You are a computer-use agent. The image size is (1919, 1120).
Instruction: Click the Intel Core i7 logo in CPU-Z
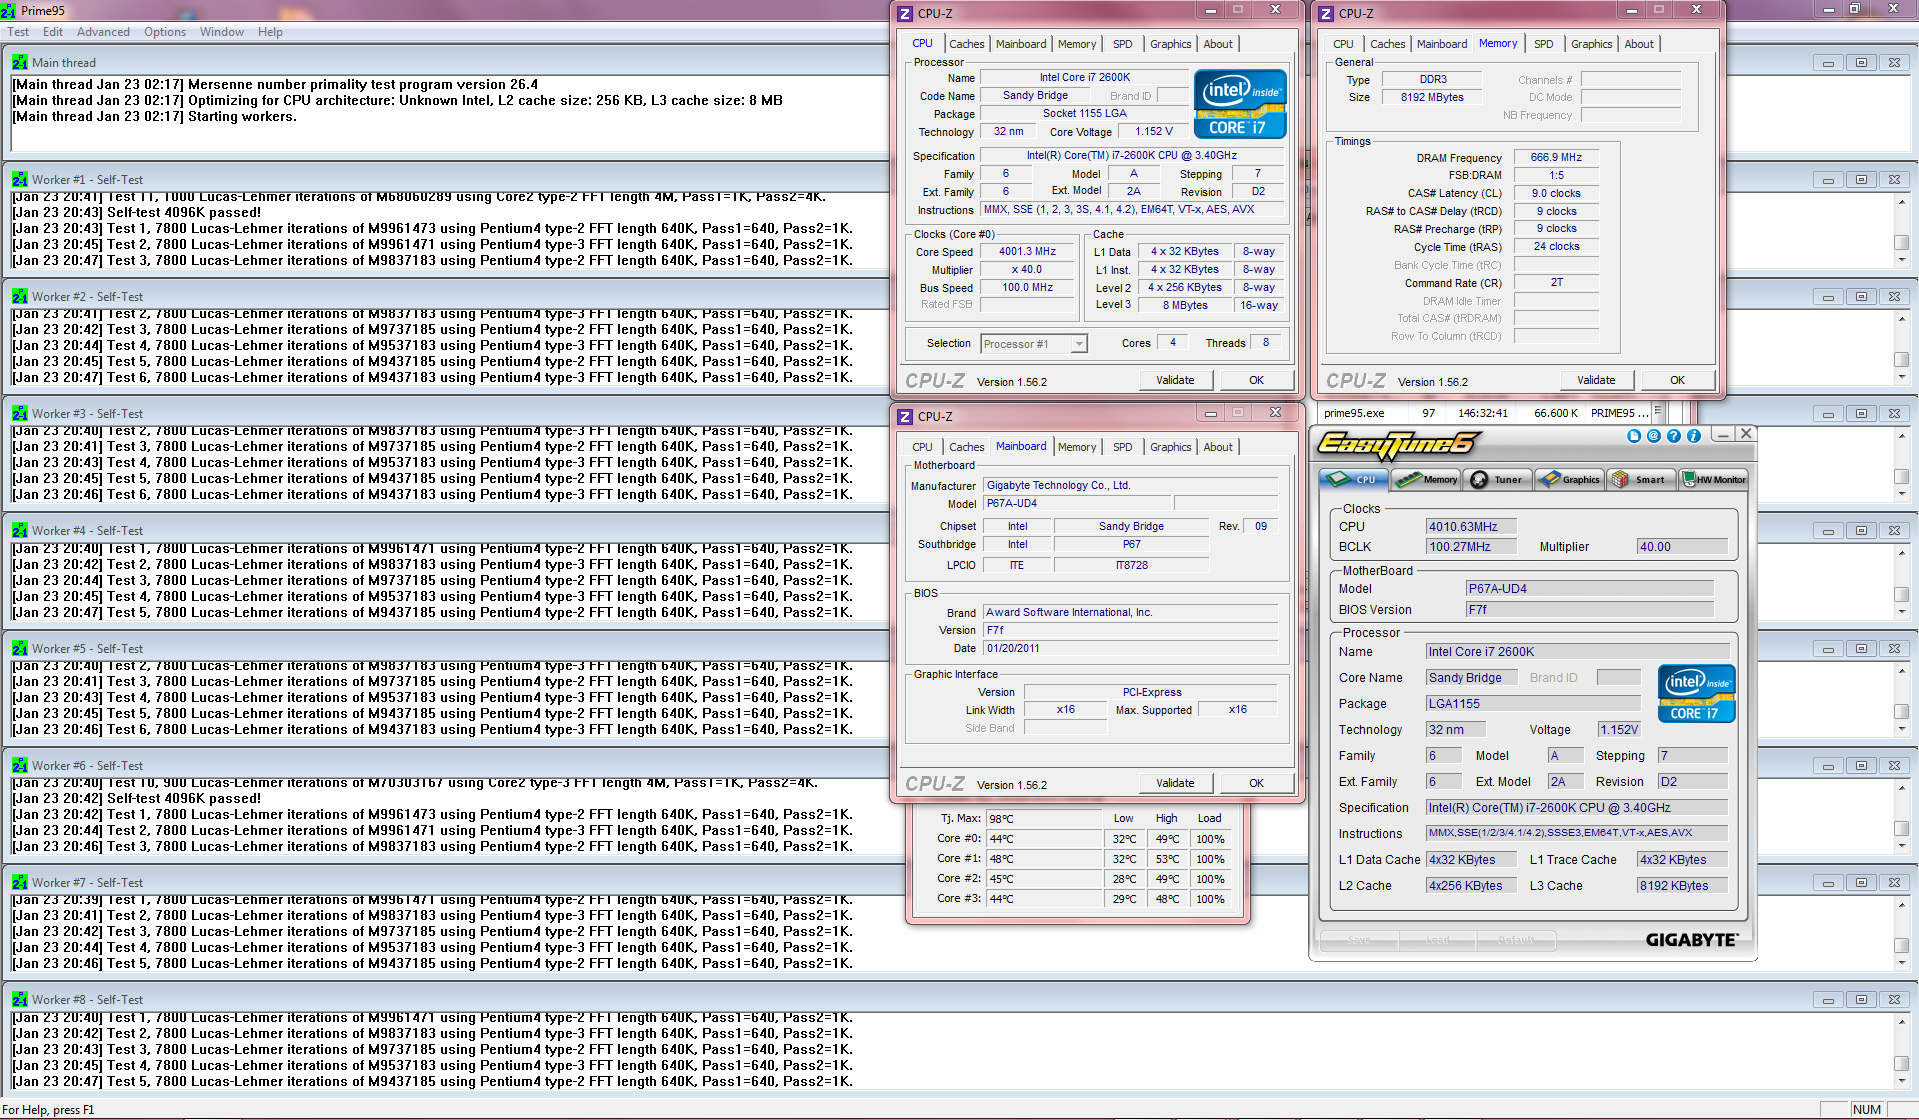(x=1240, y=104)
